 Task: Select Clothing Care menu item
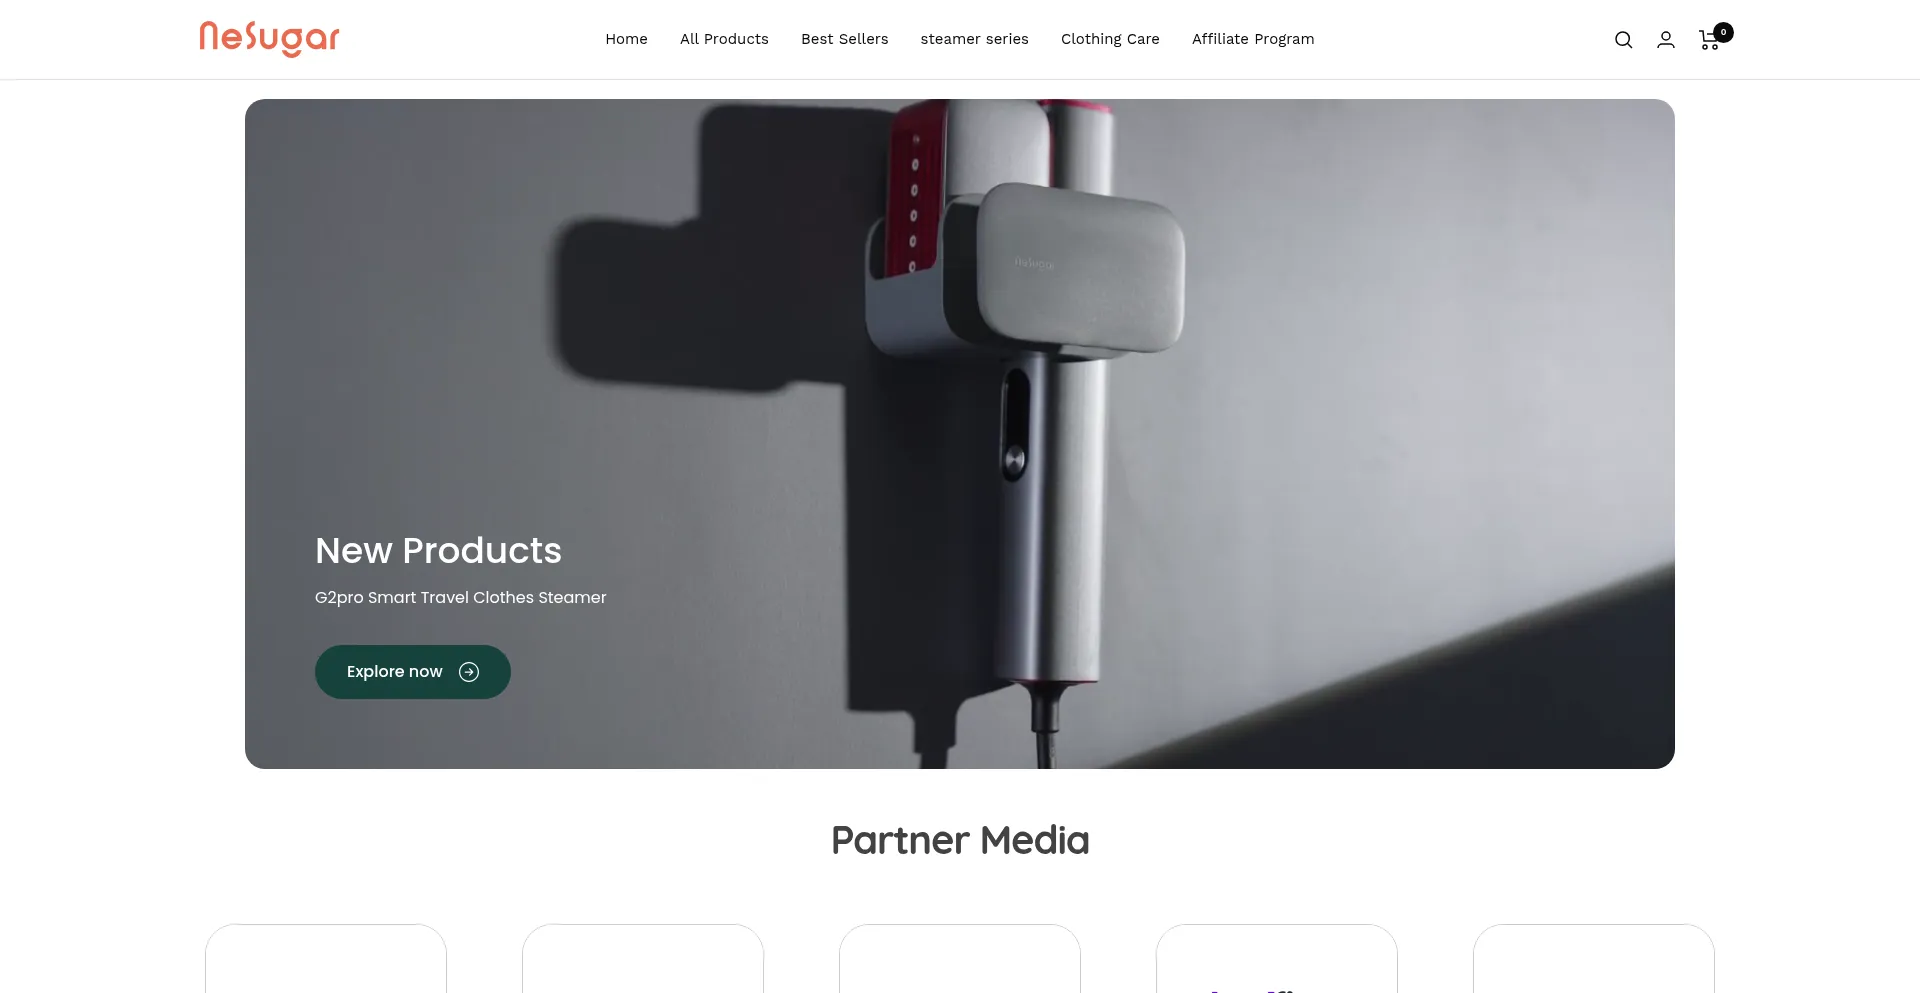coord(1110,39)
